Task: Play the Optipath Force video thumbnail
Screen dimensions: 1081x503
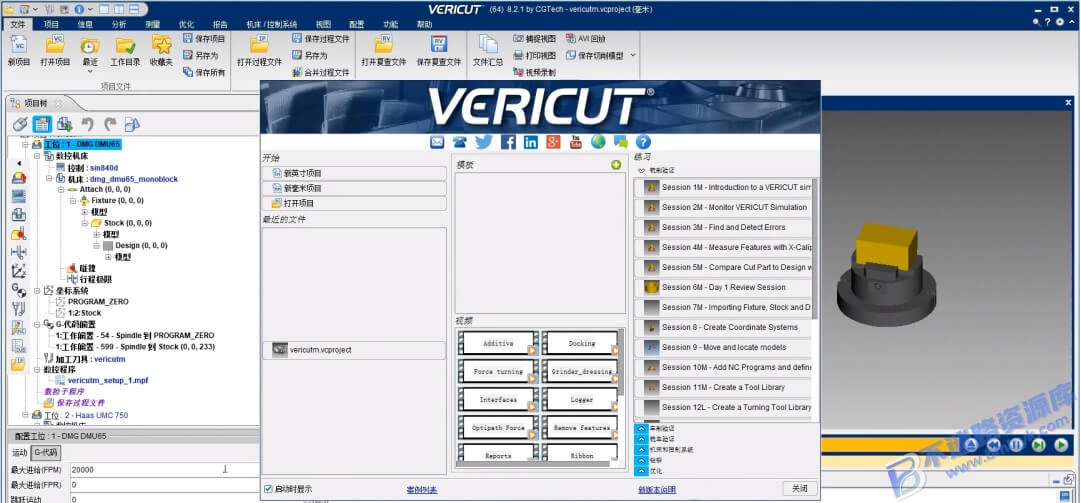Action: (x=498, y=428)
